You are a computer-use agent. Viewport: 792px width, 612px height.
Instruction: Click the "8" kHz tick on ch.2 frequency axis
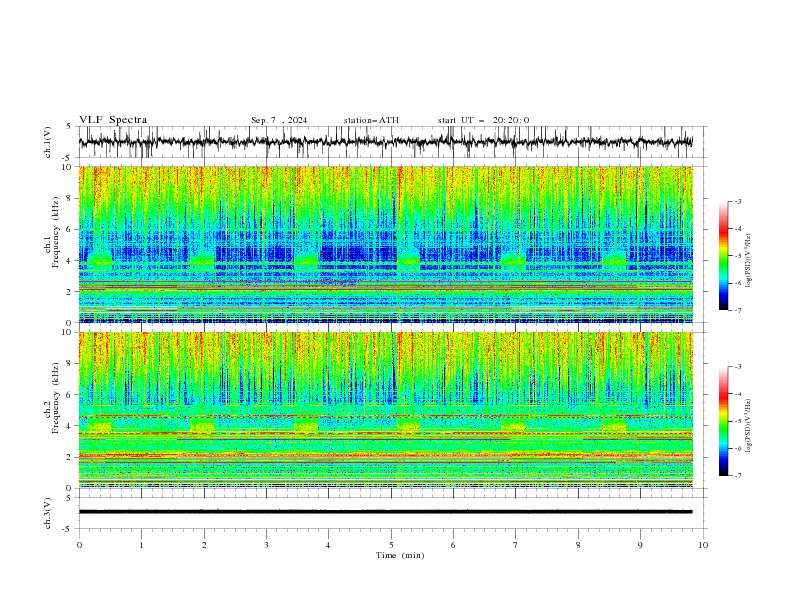pyautogui.click(x=70, y=364)
